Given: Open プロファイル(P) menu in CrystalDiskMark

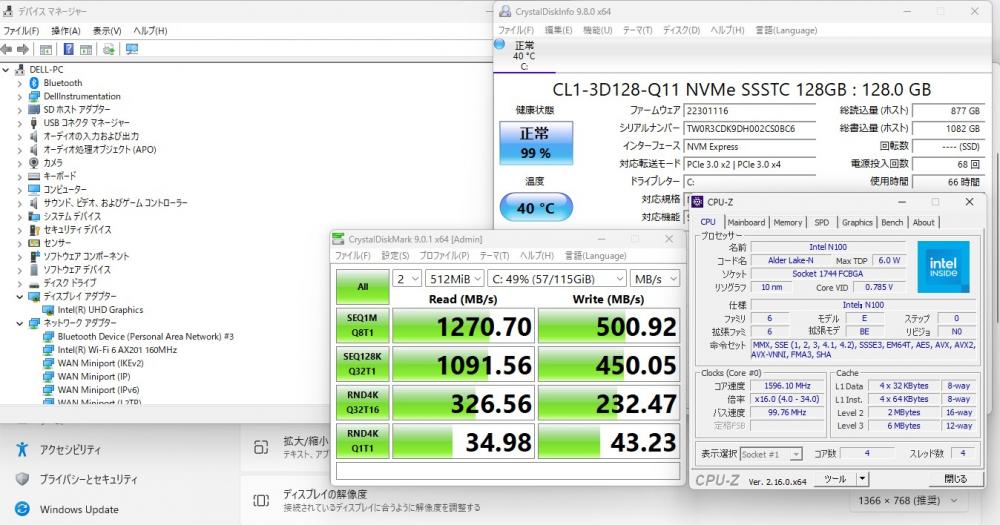Looking at the screenshot, I should point(444,255).
